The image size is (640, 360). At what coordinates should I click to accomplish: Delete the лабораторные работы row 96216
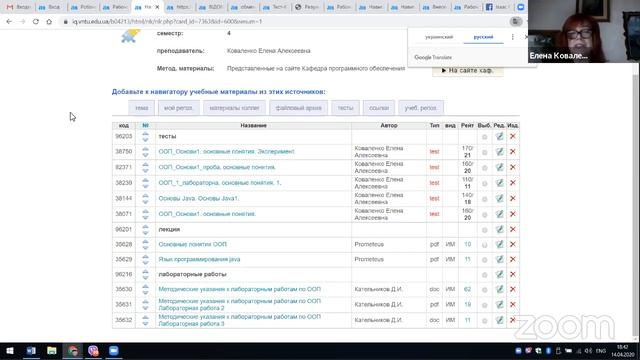pos(513,274)
